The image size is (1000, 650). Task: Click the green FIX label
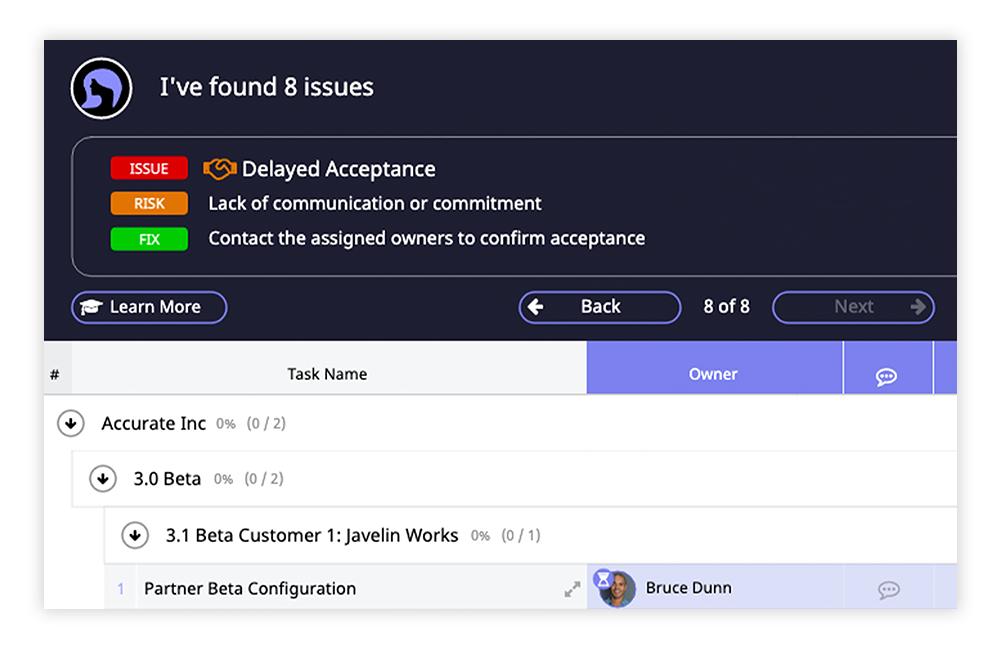tap(149, 239)
